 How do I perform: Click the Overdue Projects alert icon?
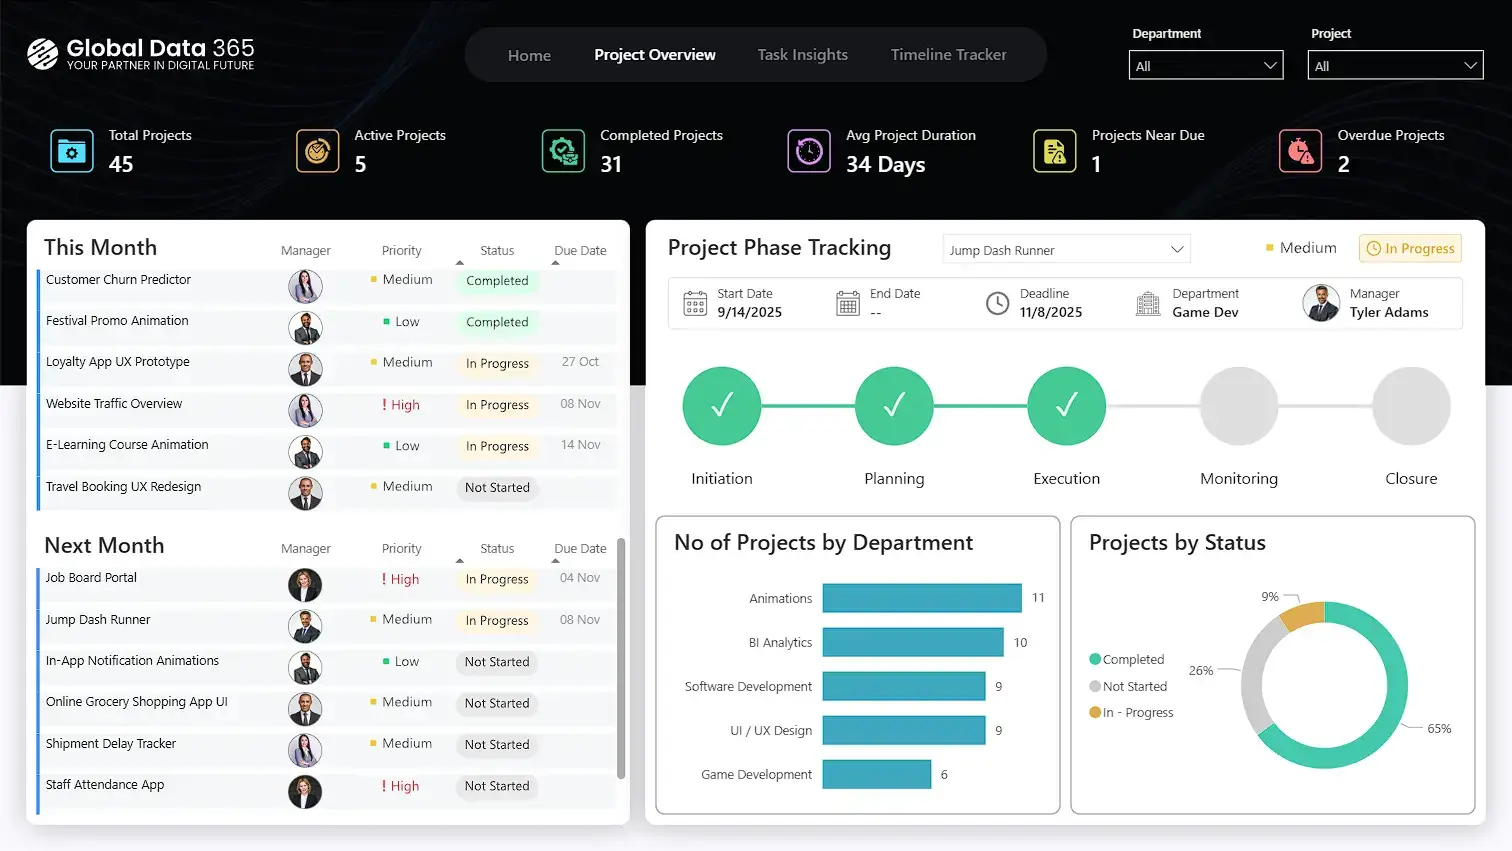pos(1300,151)
